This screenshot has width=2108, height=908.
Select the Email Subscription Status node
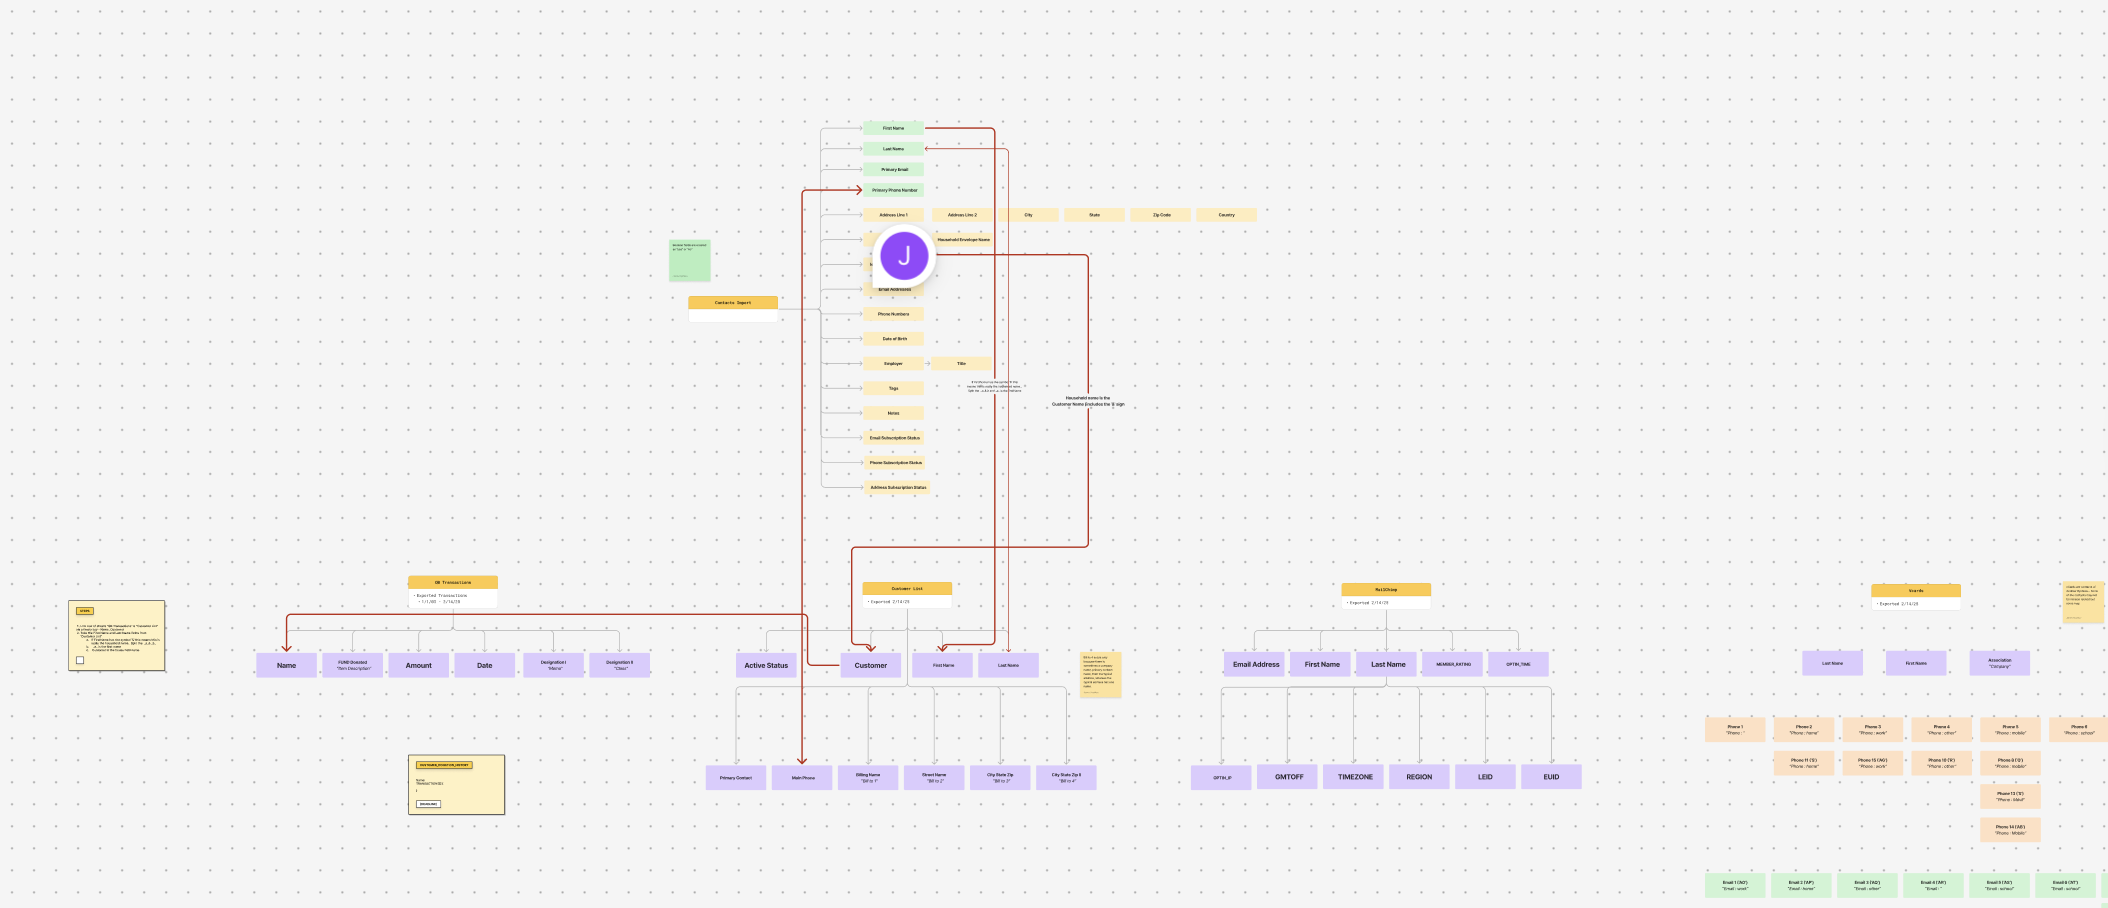(893, 438)
